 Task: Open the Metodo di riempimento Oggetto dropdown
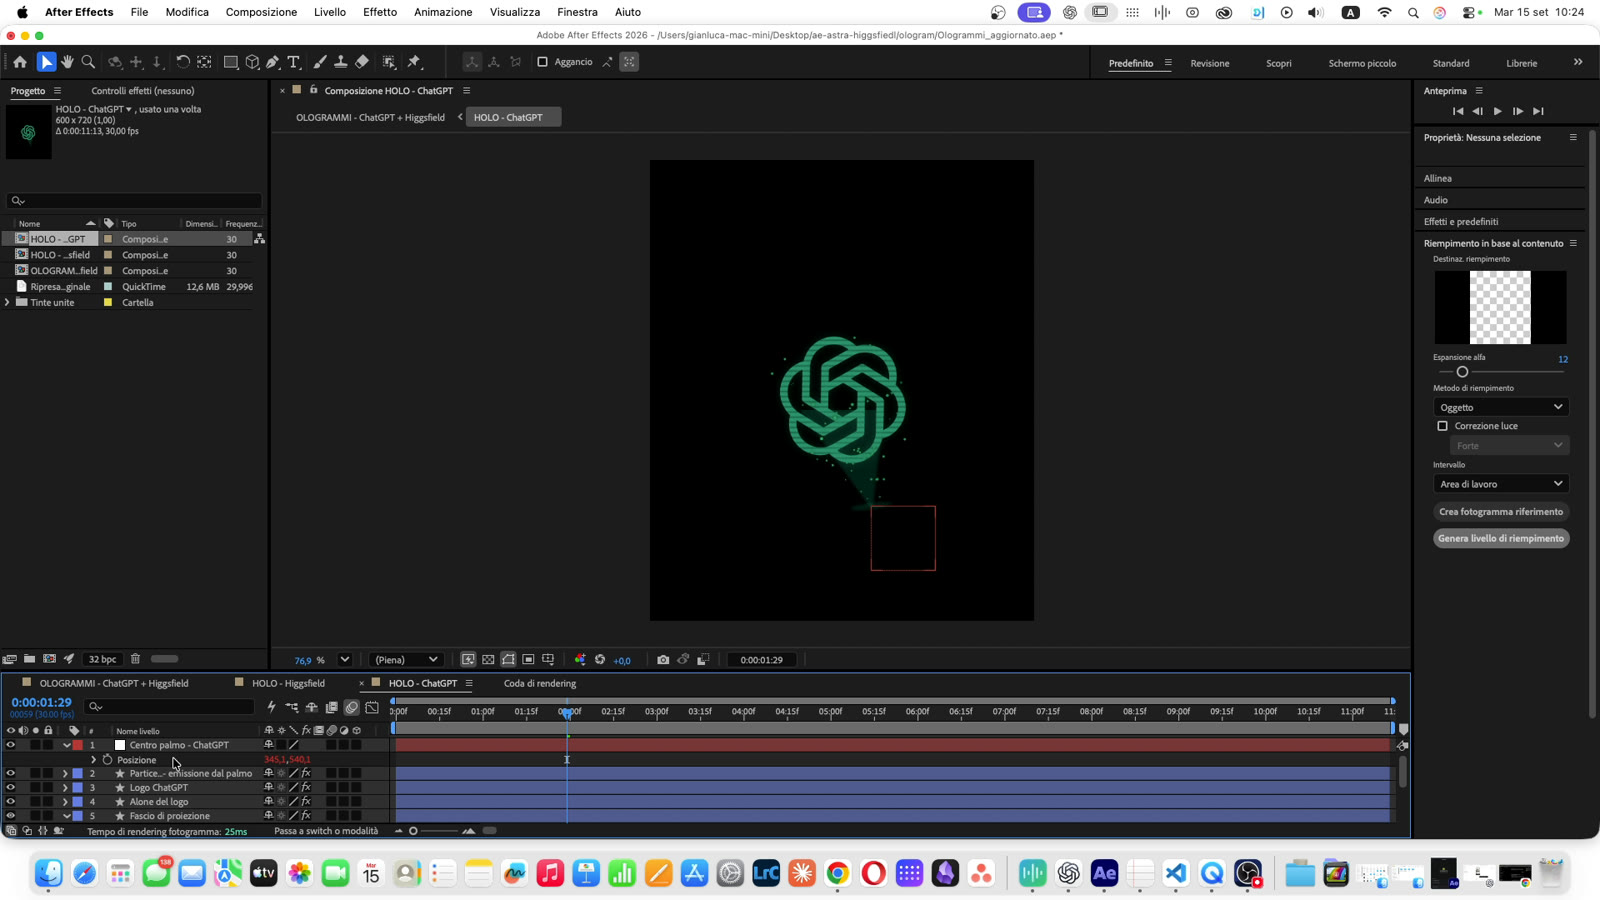pyautogui.click(x=1500, y=407)
